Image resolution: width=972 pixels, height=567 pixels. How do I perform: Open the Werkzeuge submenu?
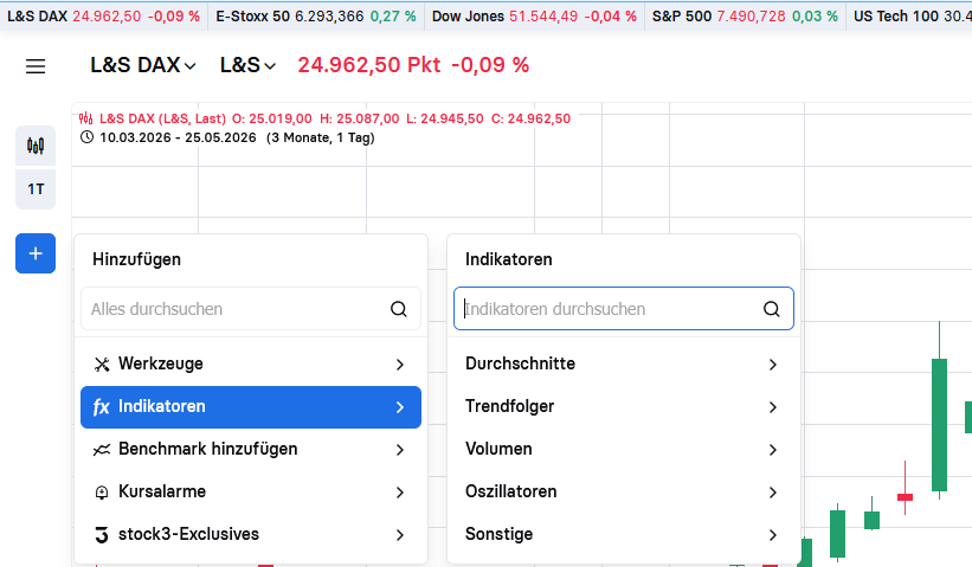(250, 364)
